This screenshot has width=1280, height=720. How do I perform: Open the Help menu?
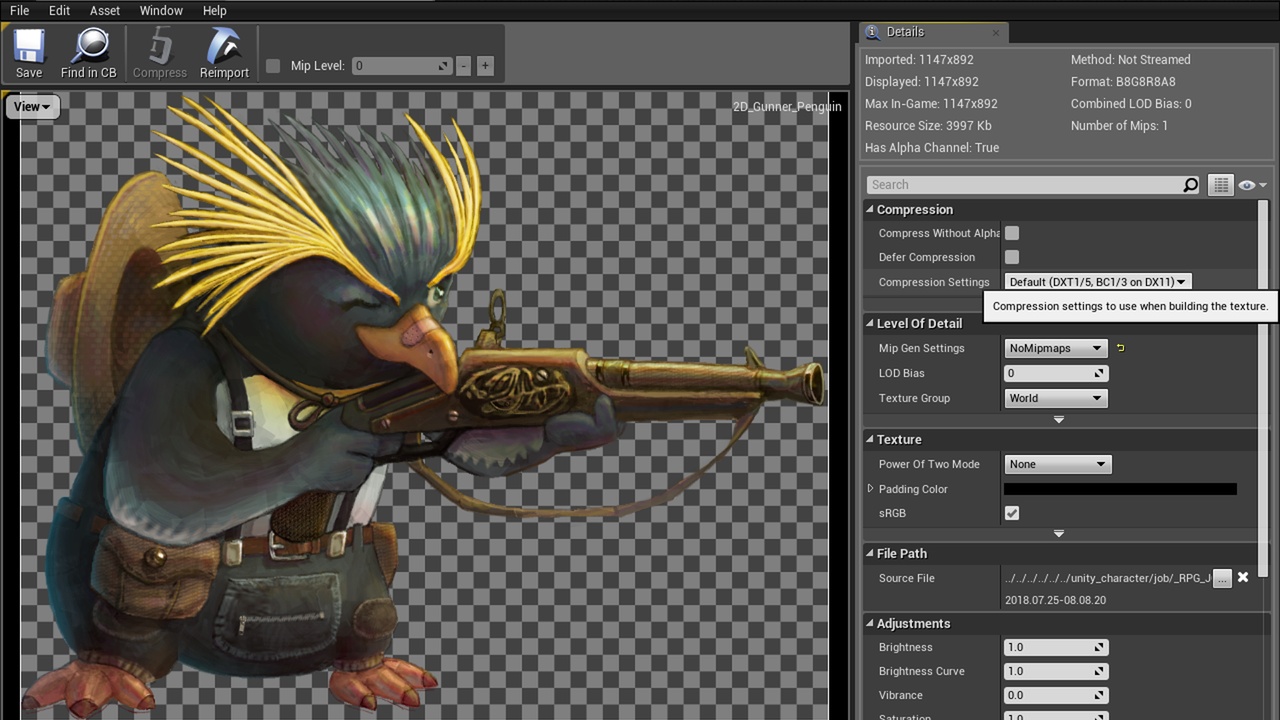[215, 10]
